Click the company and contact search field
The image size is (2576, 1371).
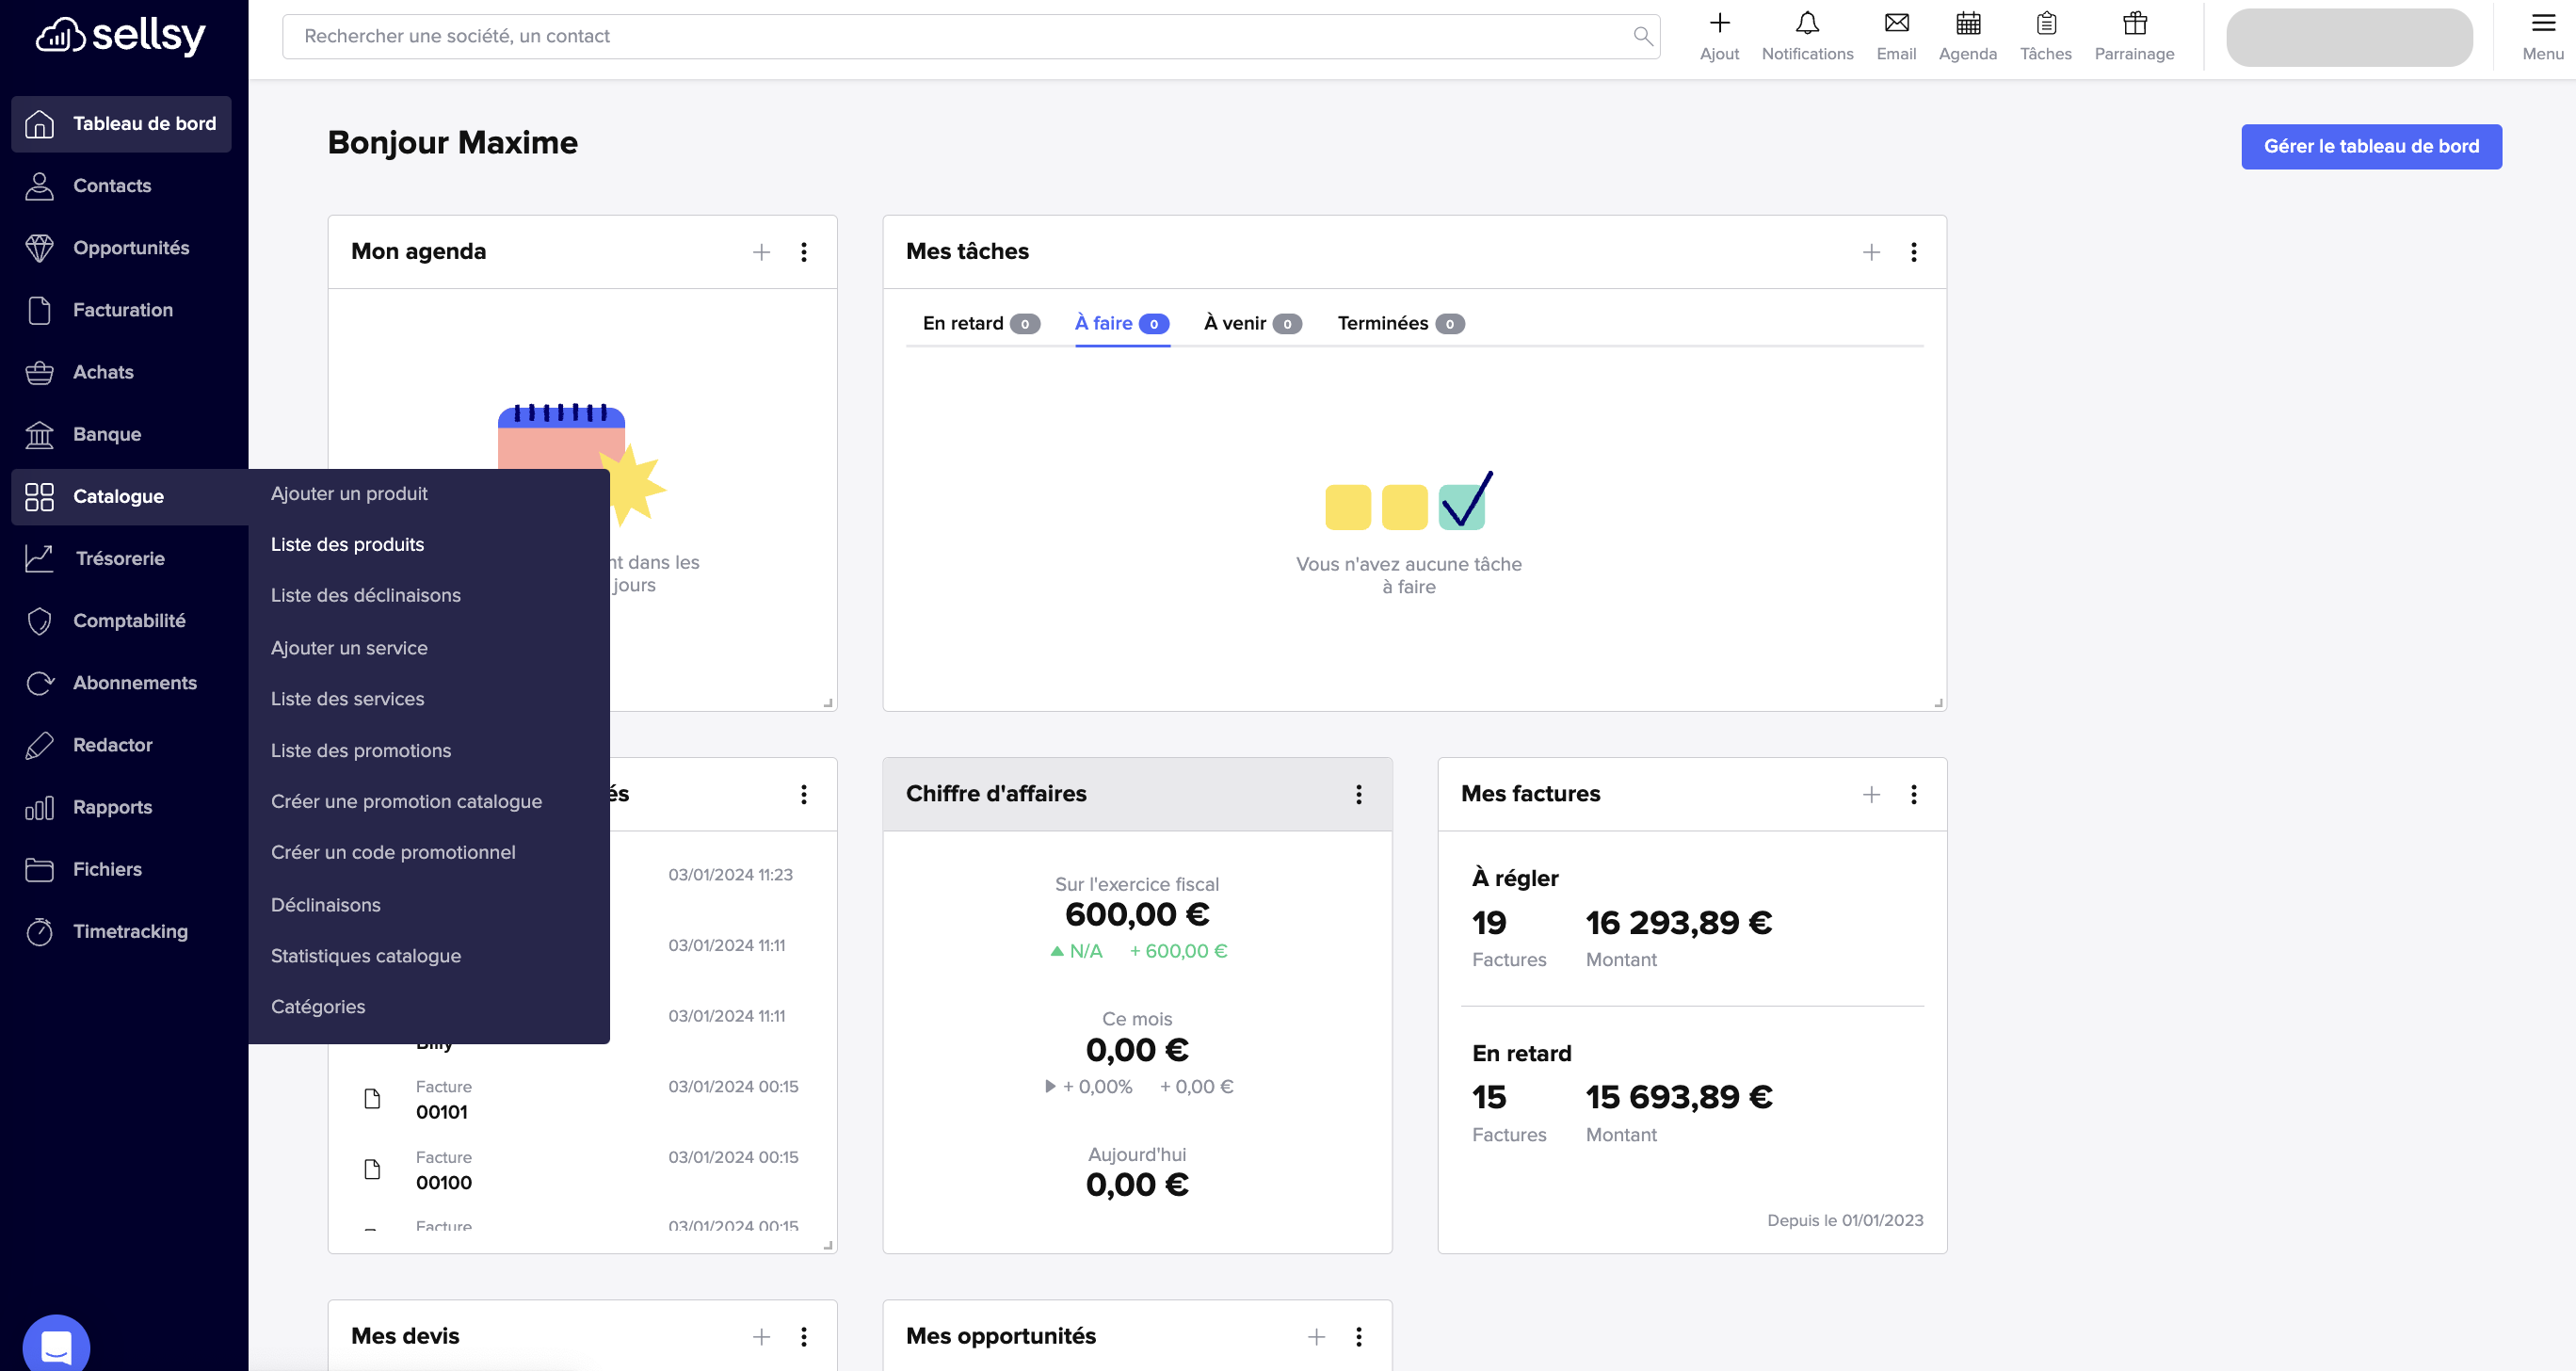pos(960,36)
